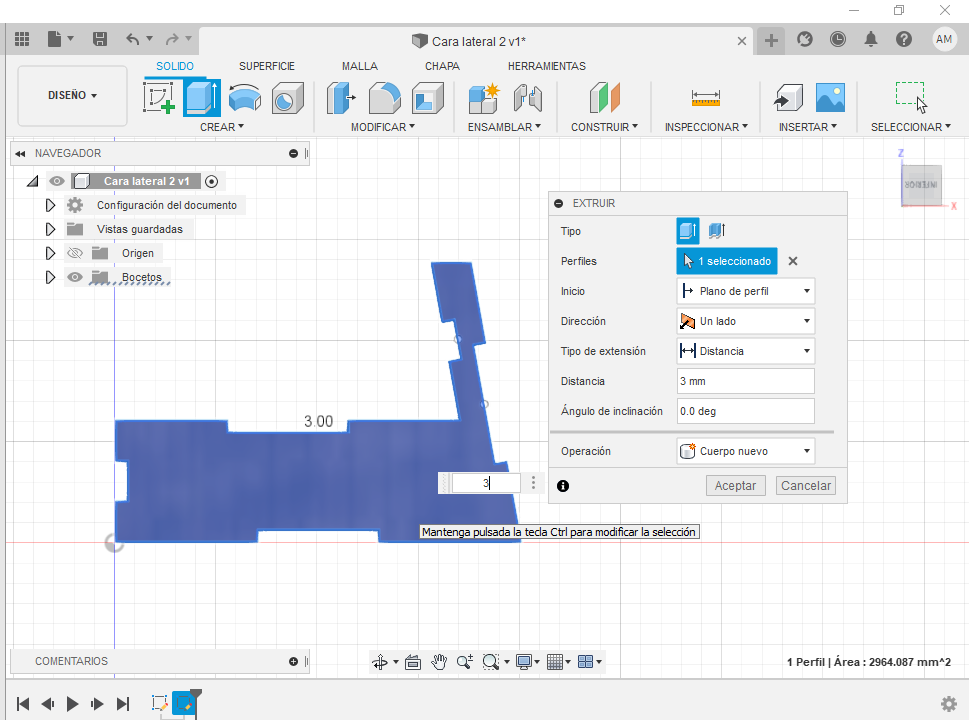Hide the Bocetos folder
Screen dimensions: 969x720
(x=75, y=277)
